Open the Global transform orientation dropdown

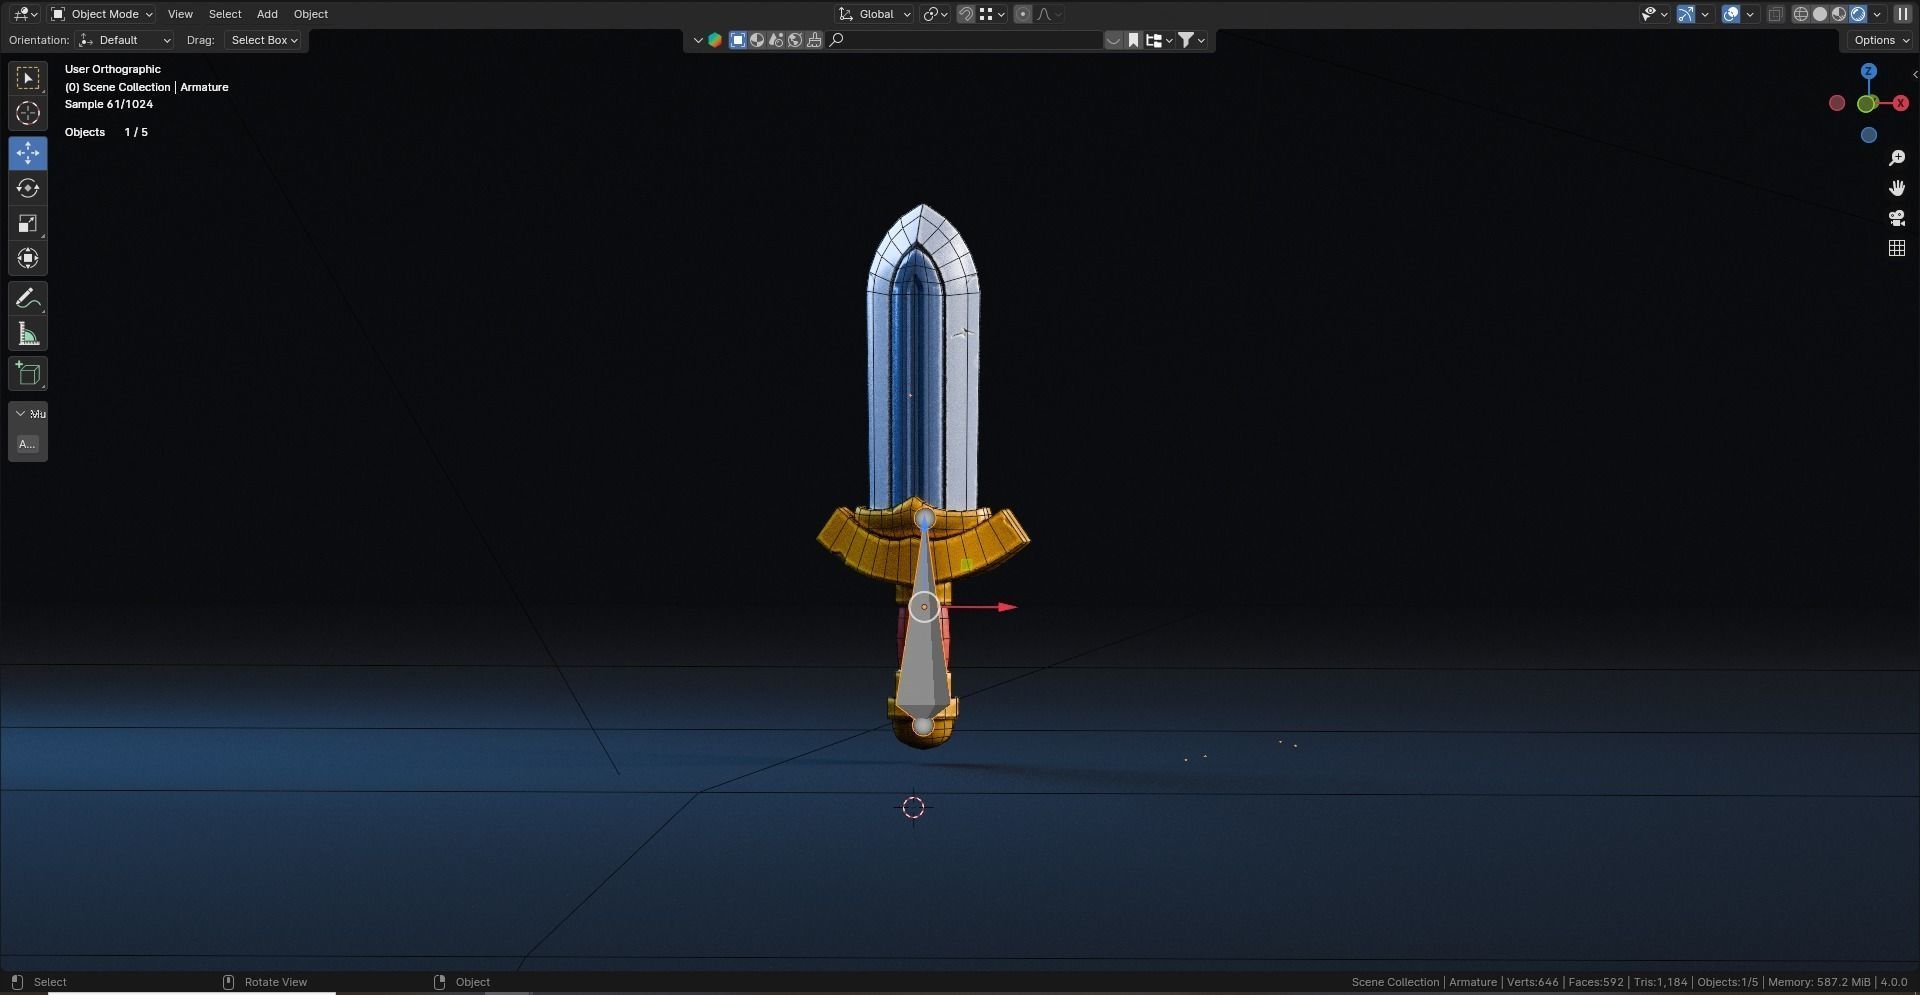click(x=875, y=14)
